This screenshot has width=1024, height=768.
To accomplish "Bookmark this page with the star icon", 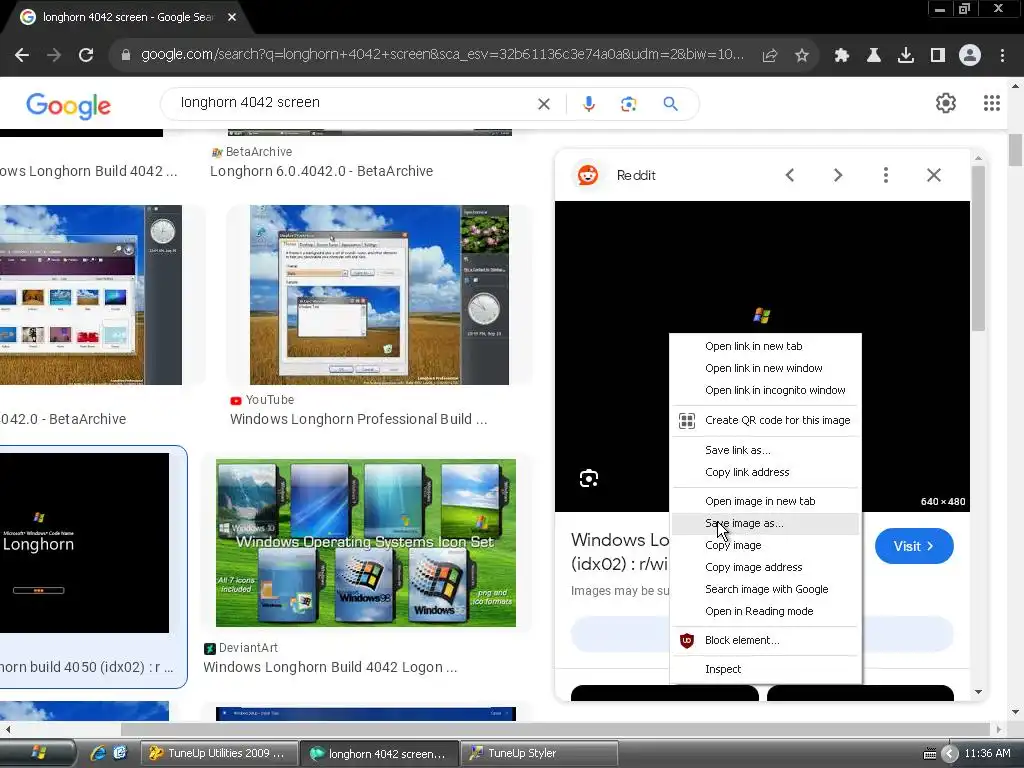I will 802,56.
